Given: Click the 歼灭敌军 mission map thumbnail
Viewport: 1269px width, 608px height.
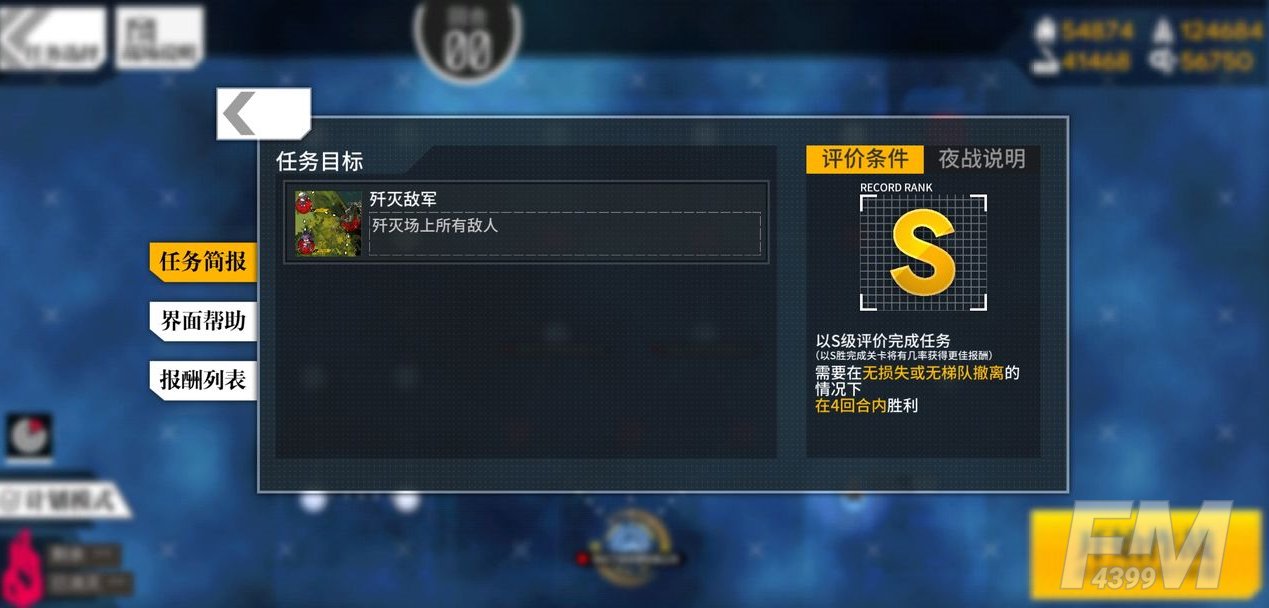Looking at the screenshot, I should [x=328, y=224].
